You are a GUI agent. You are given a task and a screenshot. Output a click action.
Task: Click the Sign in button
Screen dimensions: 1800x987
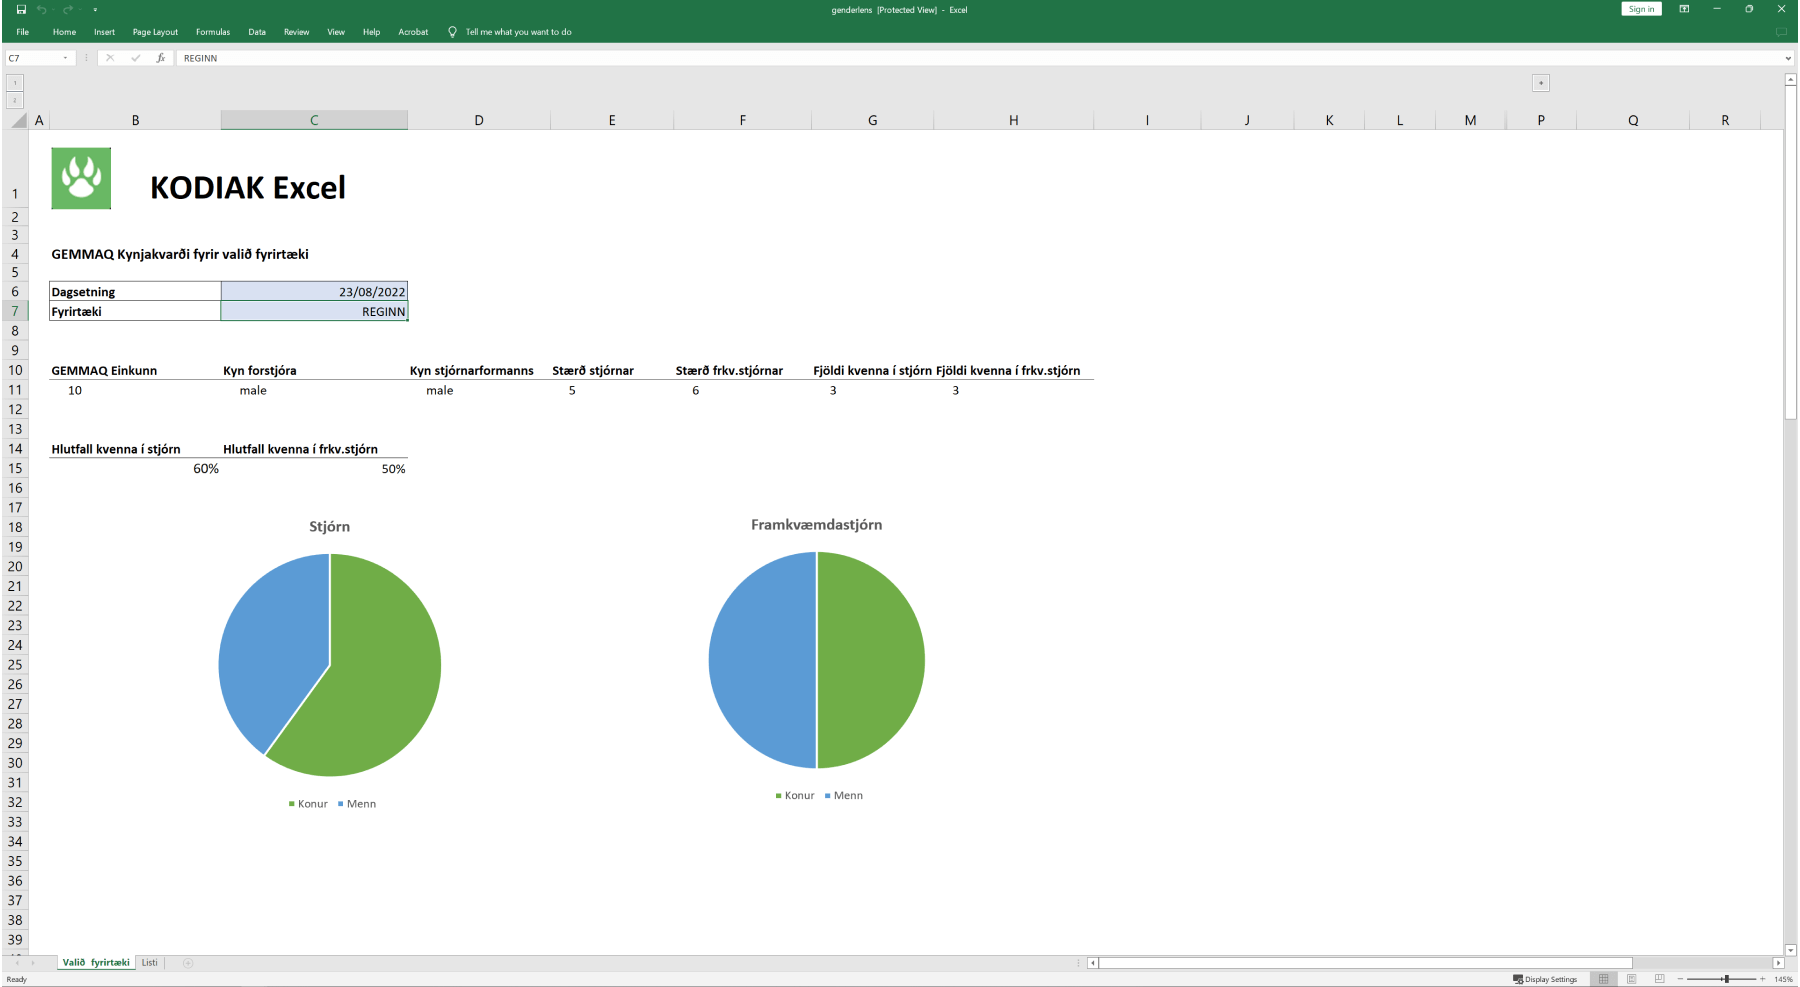[x=1641, y=9]
